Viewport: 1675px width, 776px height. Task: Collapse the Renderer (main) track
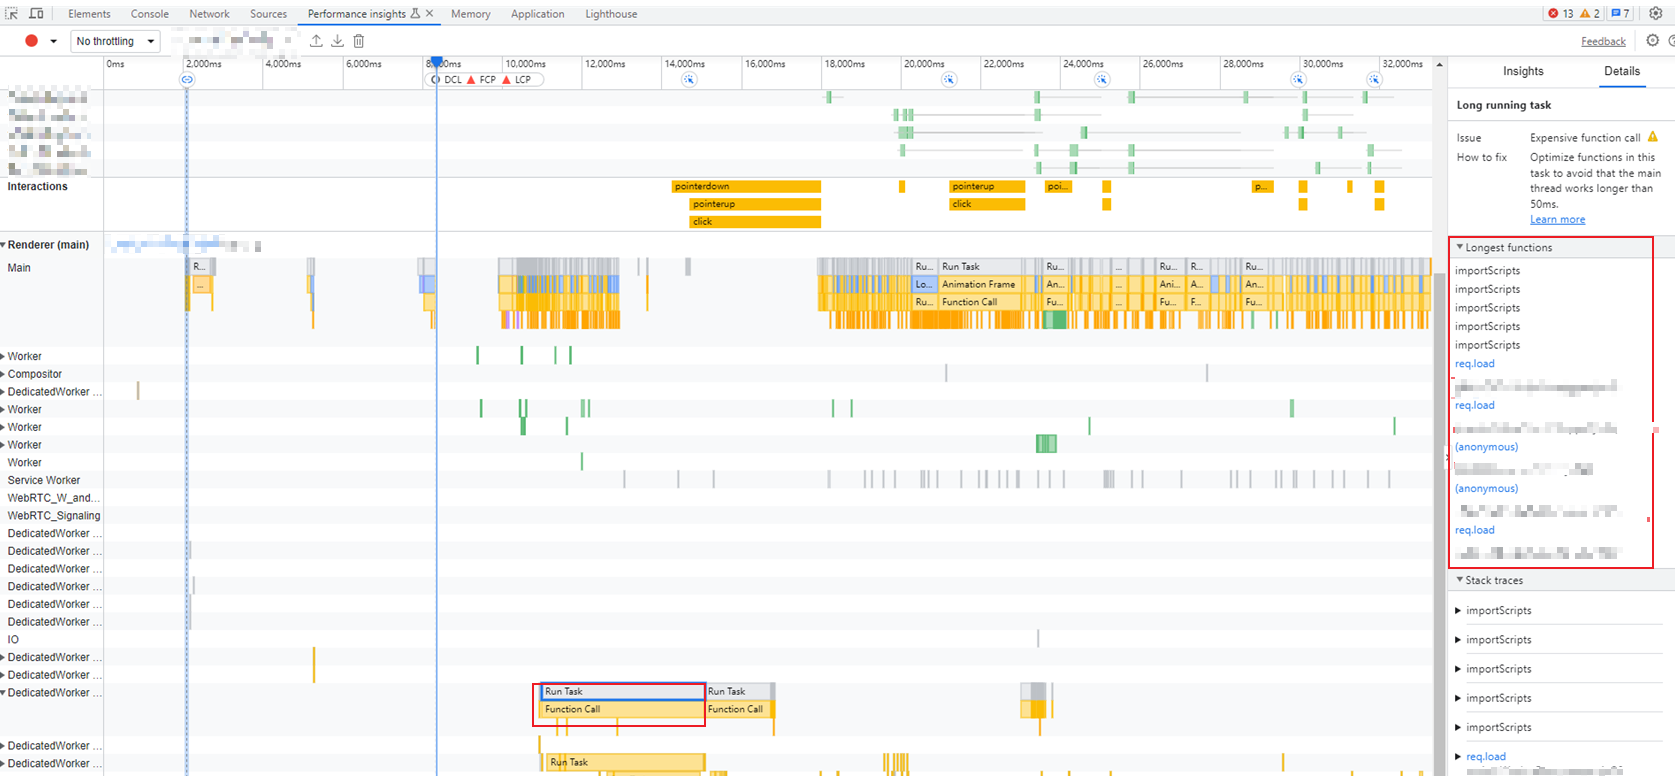click(x=3, y=245)
